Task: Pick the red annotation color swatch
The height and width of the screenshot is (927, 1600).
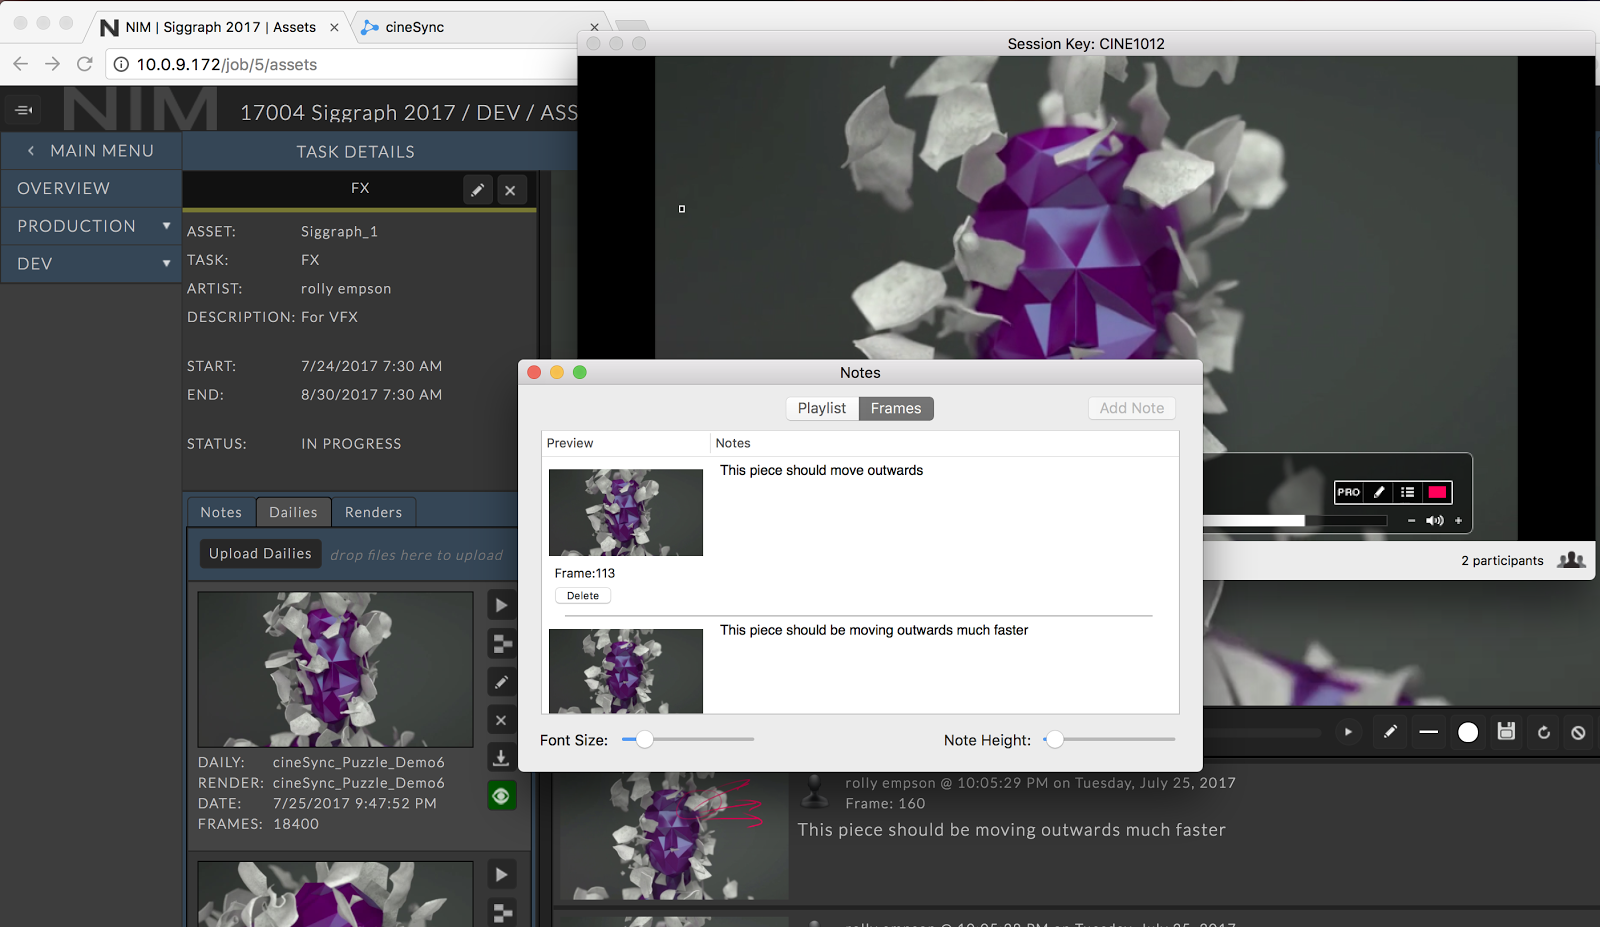Action: tap(1437, 492)
